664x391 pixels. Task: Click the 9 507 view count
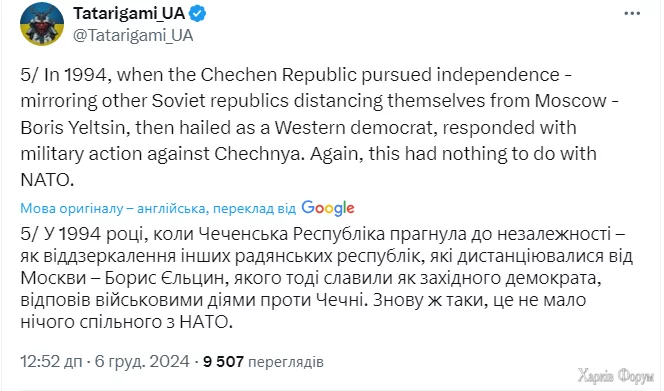pyautogui.click(x=224, y=361)
